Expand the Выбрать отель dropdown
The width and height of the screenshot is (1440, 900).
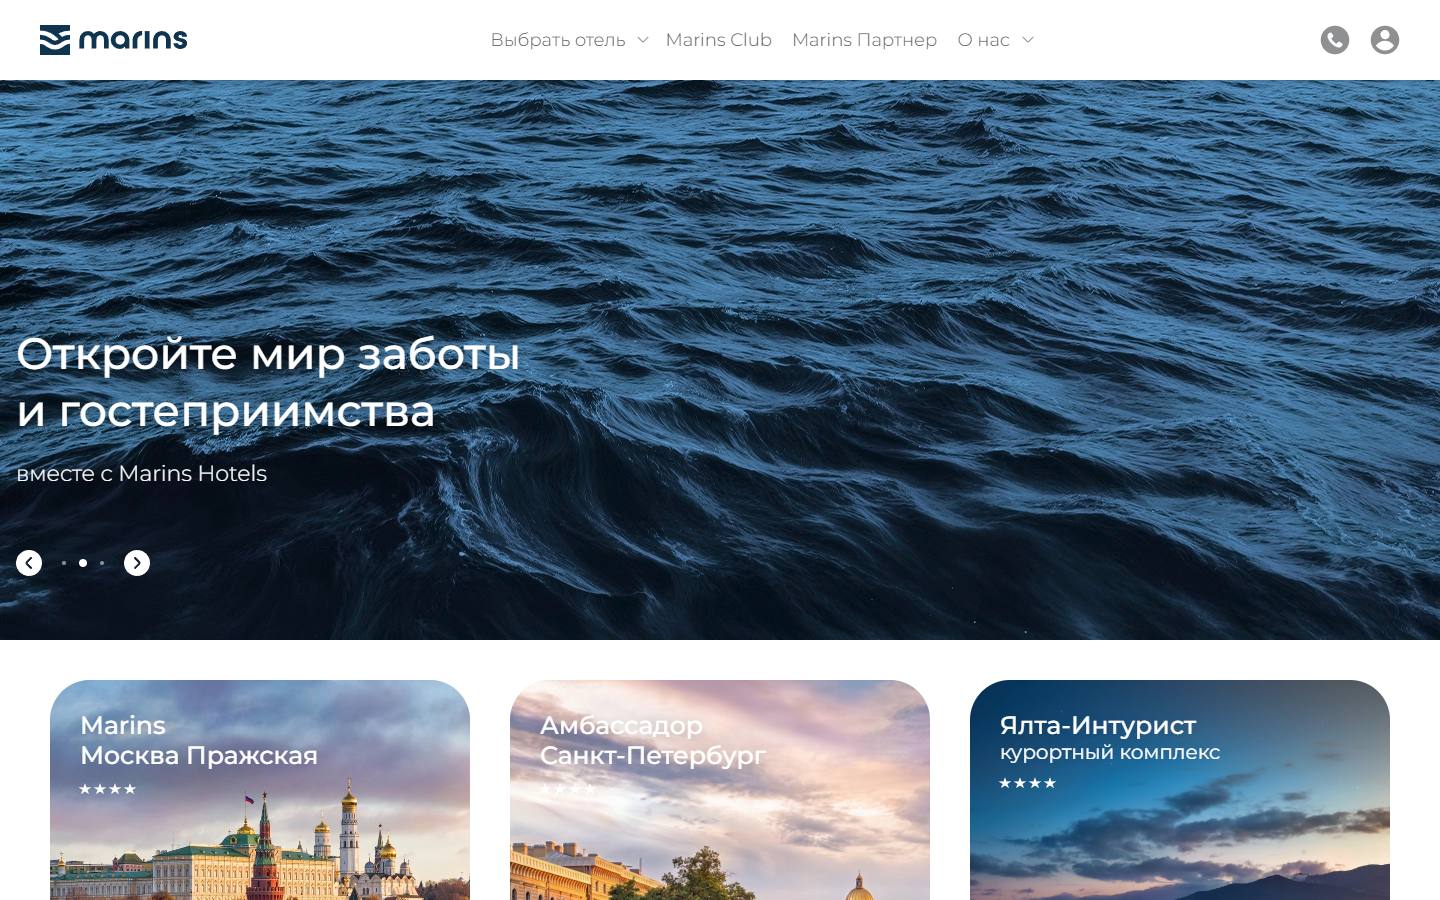tap(569, 40)
